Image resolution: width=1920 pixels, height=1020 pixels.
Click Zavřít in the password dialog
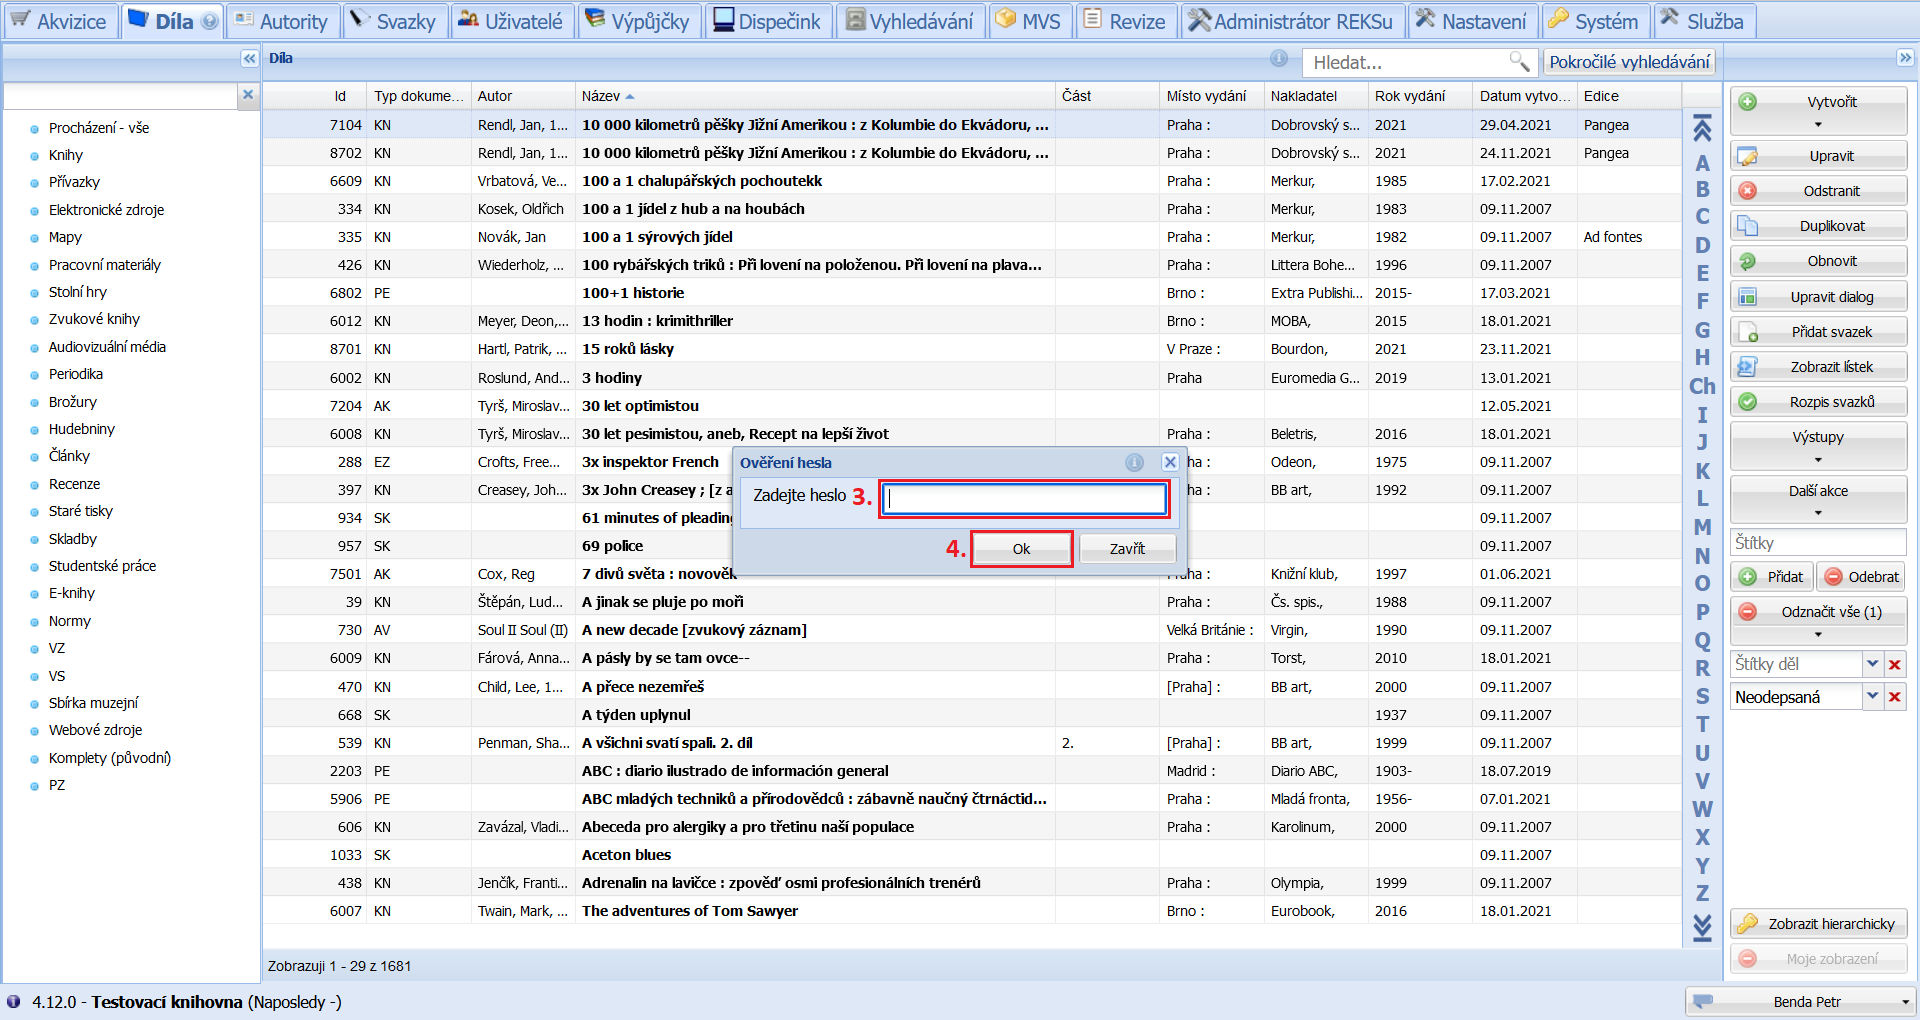(x=1127, y=549)
